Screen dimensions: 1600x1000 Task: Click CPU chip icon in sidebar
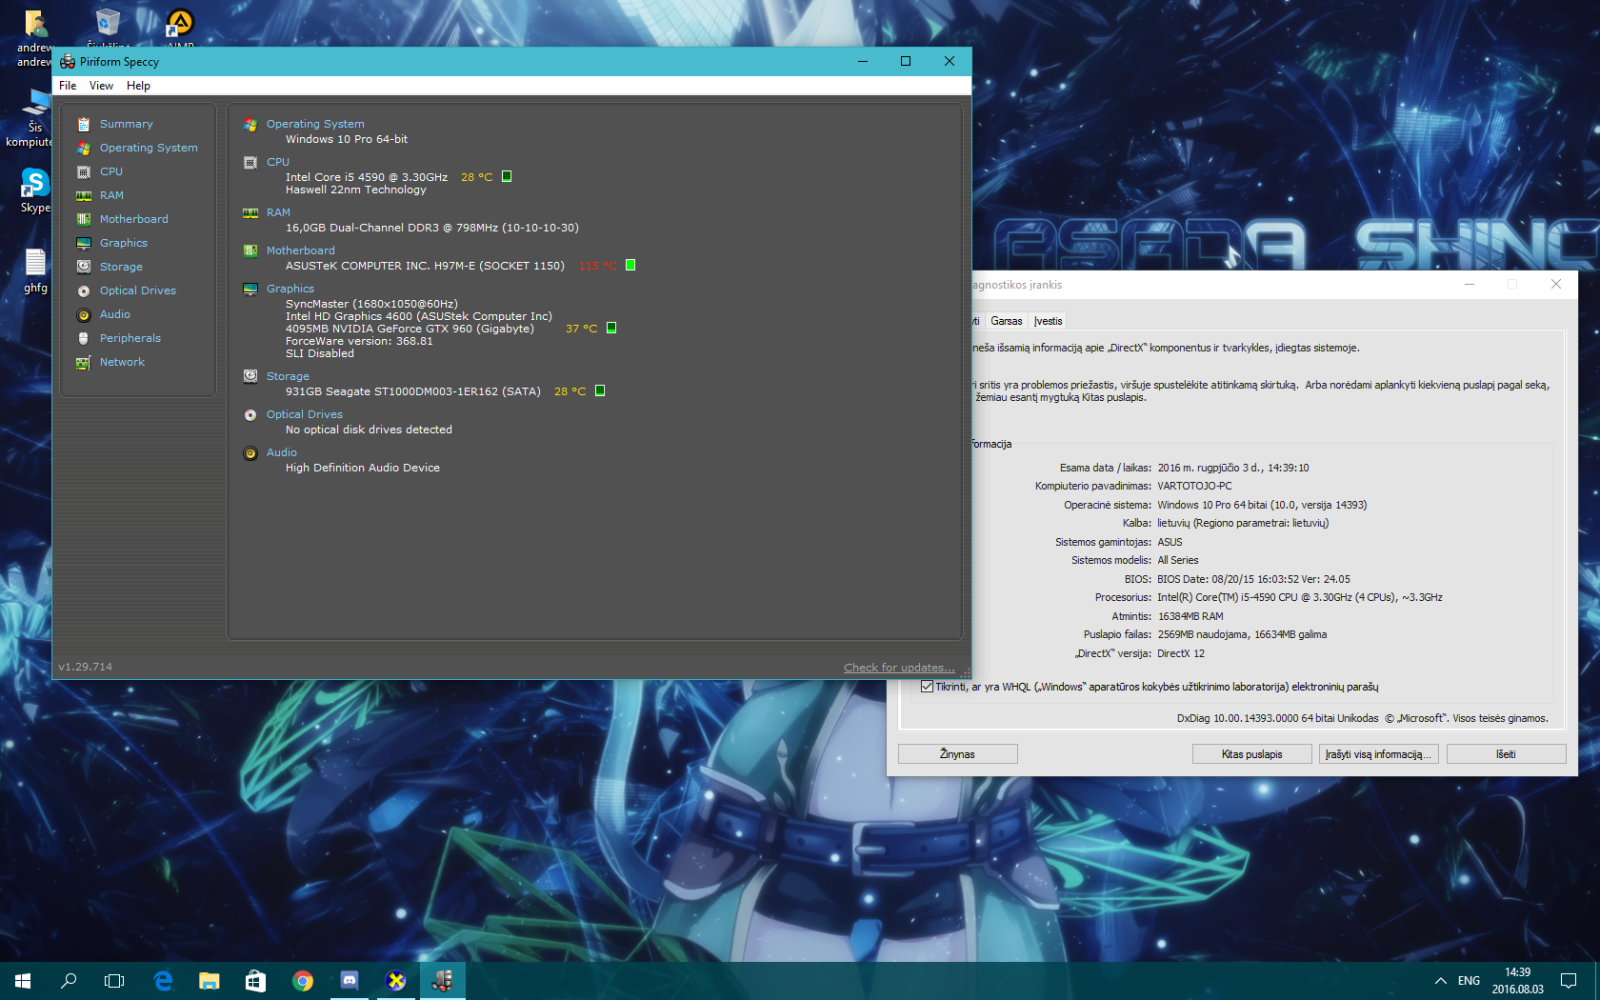tap(84, 172)
